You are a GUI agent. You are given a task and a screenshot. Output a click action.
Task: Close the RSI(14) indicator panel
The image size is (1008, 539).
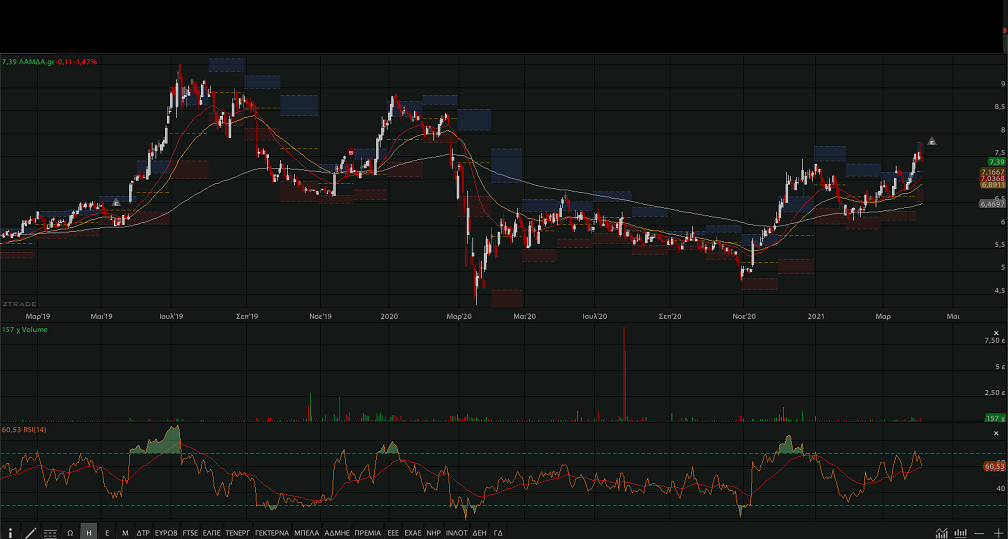995,432
